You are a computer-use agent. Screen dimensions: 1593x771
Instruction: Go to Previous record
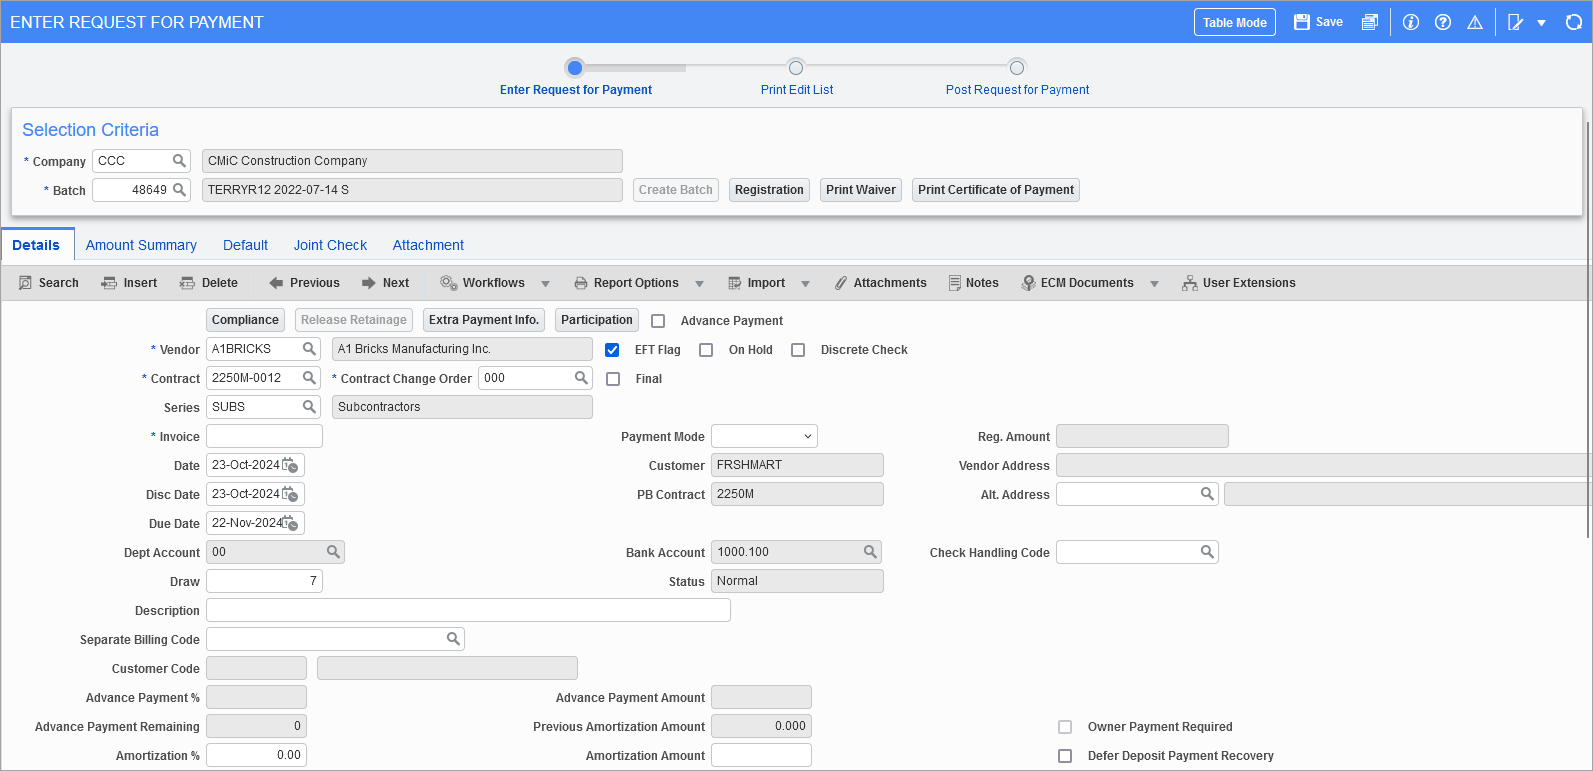point(304,283)
